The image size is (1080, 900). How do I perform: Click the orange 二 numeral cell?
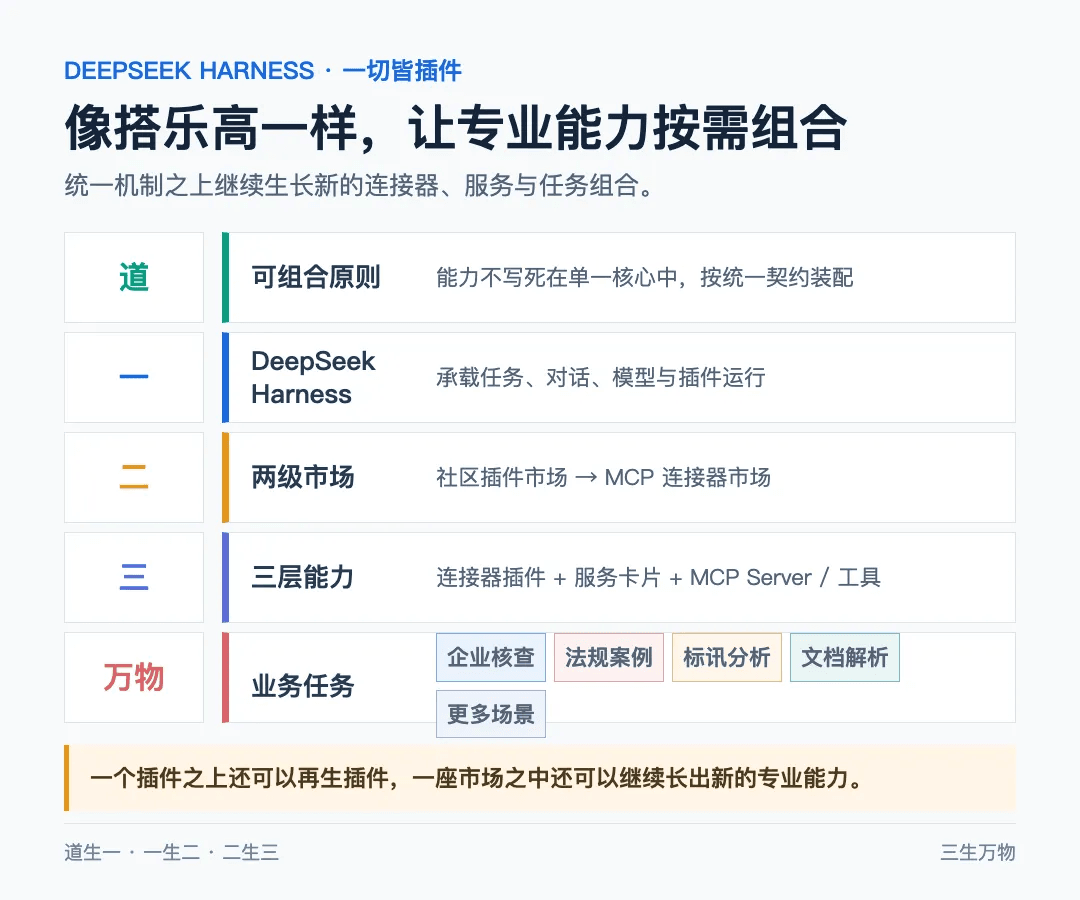134,477
